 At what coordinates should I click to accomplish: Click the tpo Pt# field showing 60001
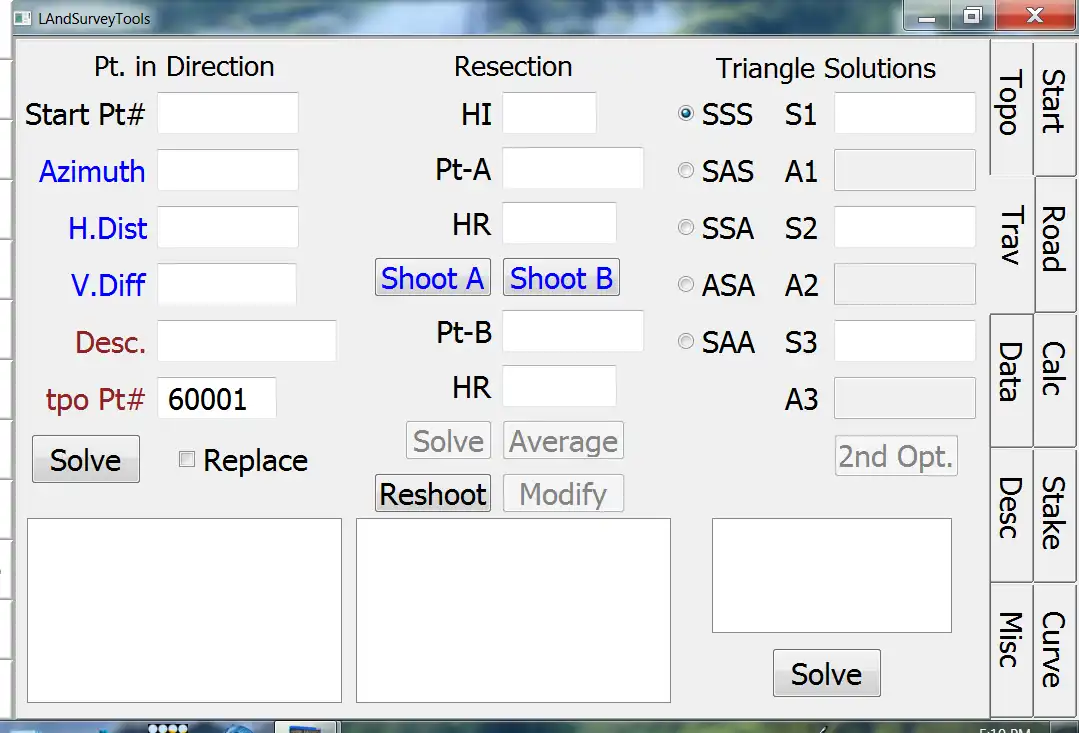coord(216,399)
